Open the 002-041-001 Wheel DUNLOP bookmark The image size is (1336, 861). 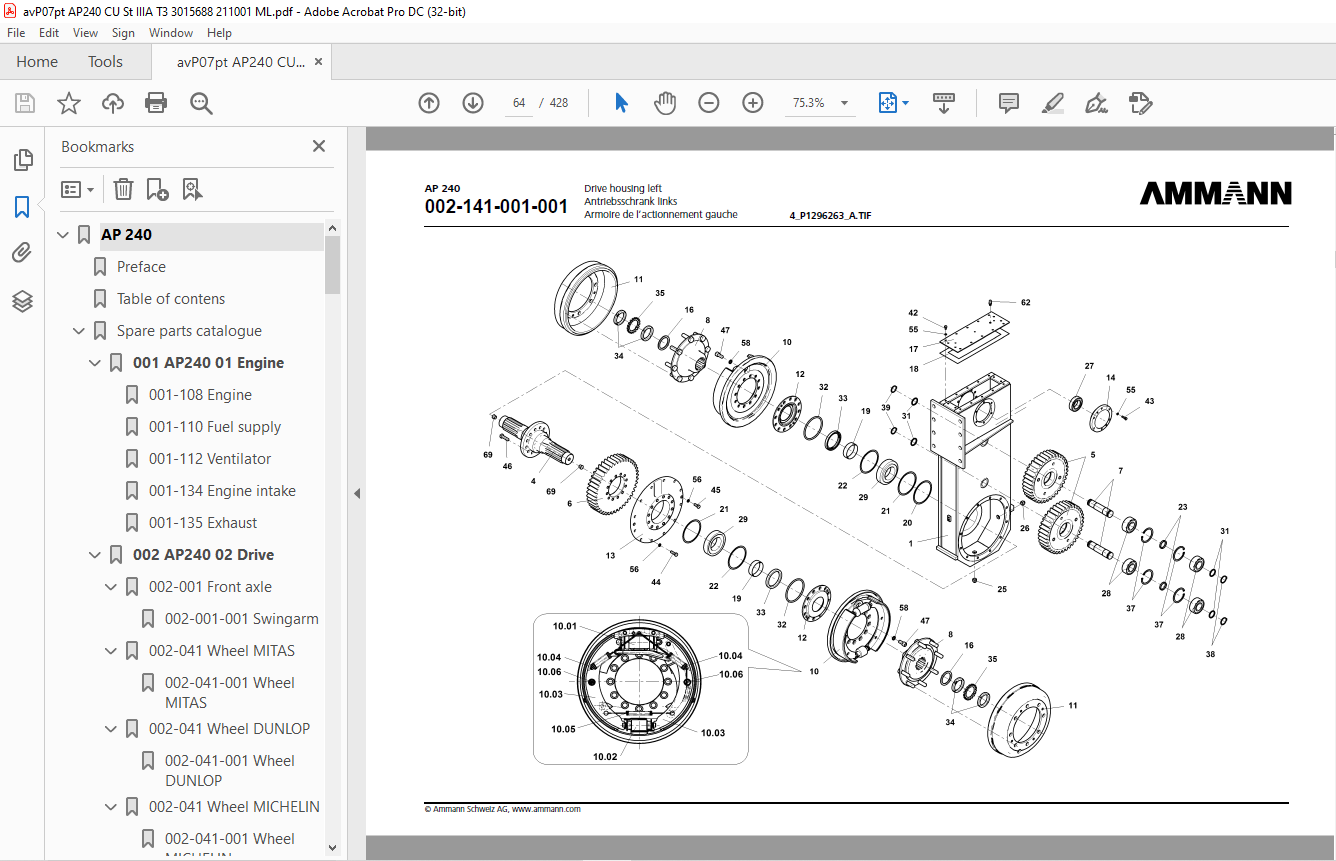point(230,770)
